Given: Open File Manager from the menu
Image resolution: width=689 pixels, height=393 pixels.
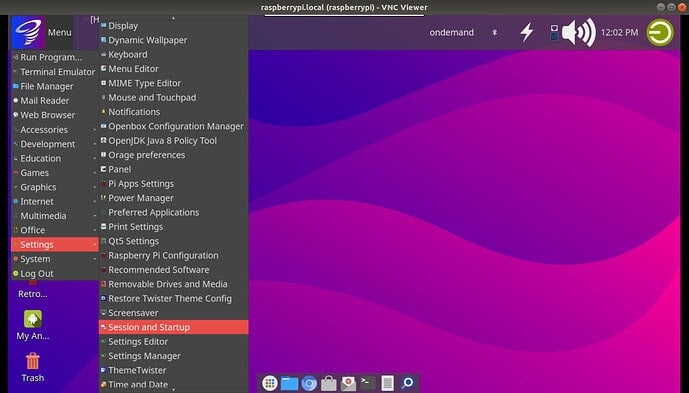Looking at the screenshot, I should click(54, 86).
